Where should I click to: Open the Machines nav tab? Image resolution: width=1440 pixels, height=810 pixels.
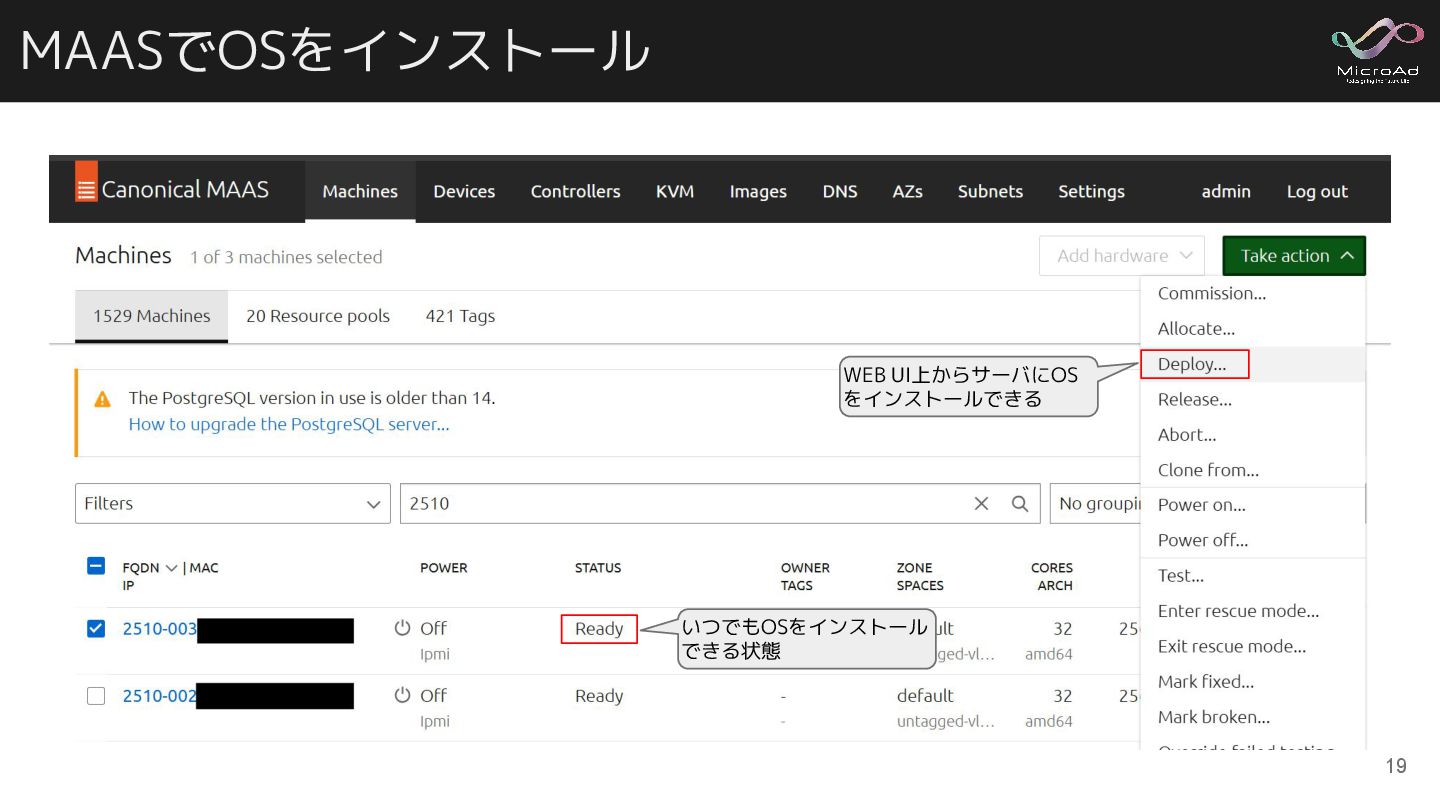[360, 191]
